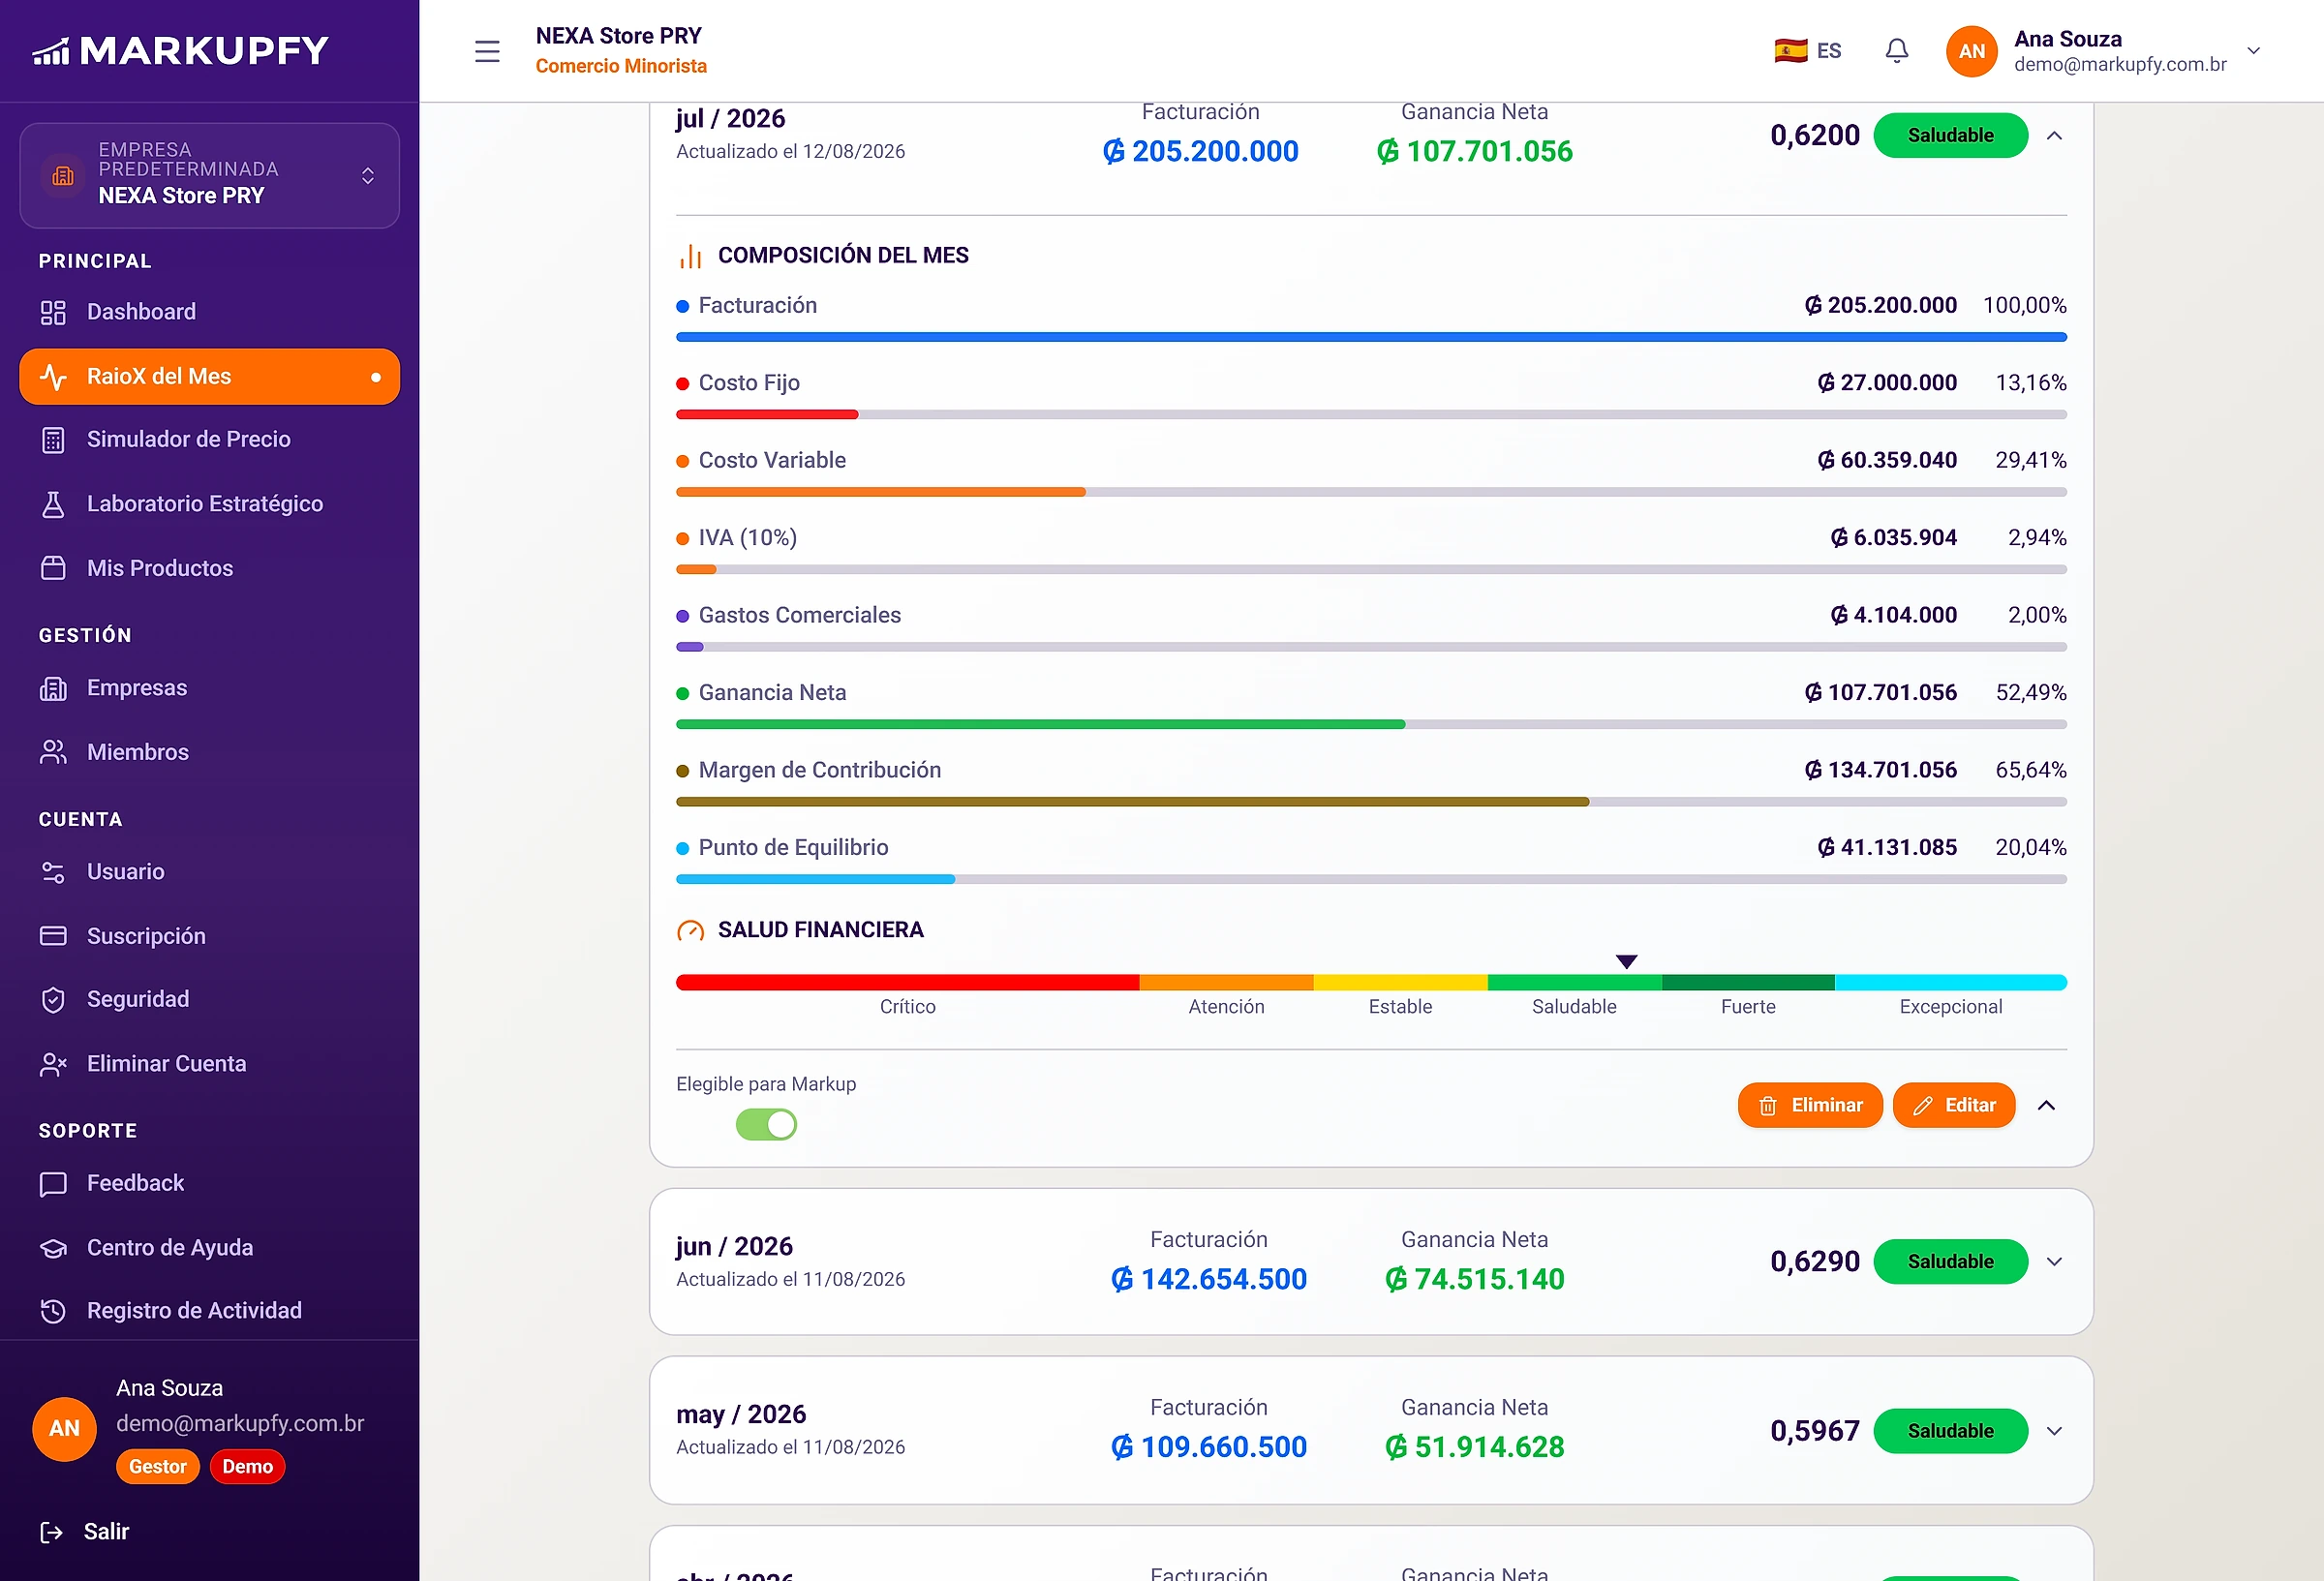2324x1581 pixels.
Task: Click the Markupfy logo
Action: (x=181, y=51)
